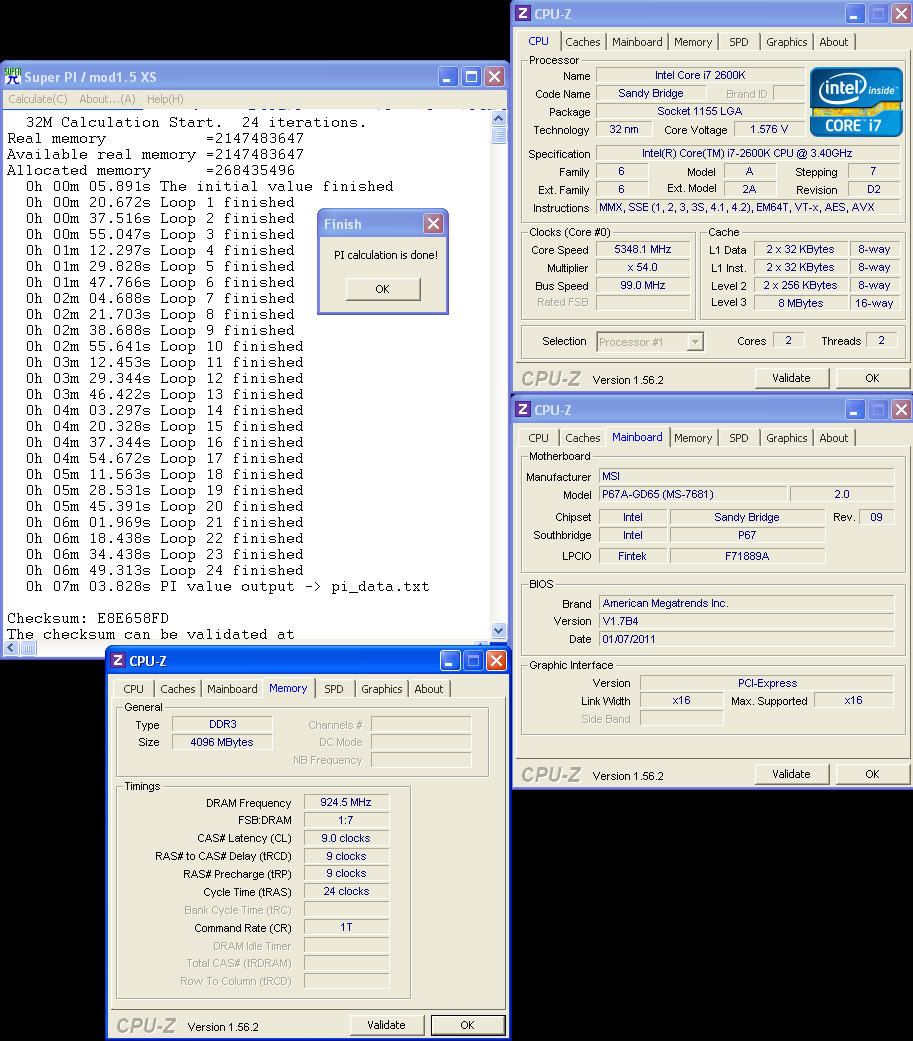Image resolution: width=913 pixels, height=1041 pixels.
Task: Click the BIOS Date 01/07/2011 value
Action: (746, 639)
